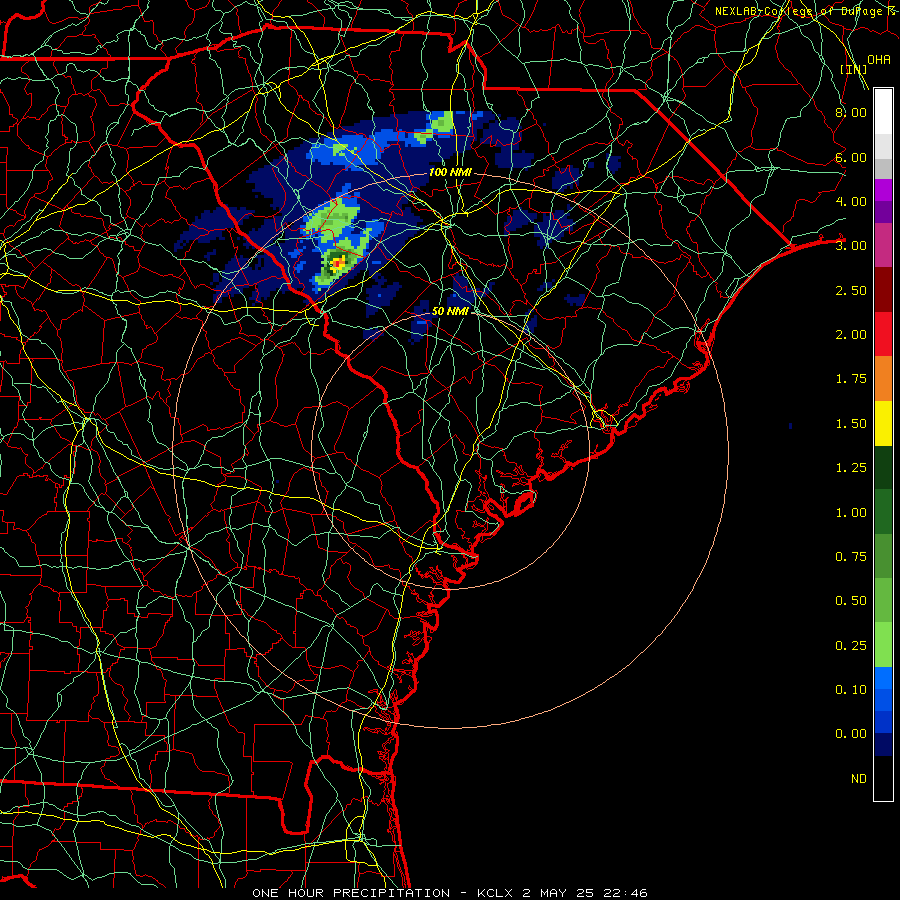The image size is (900, 900).
Task: Click the bright red legend swatch
Action: (883, 334)
